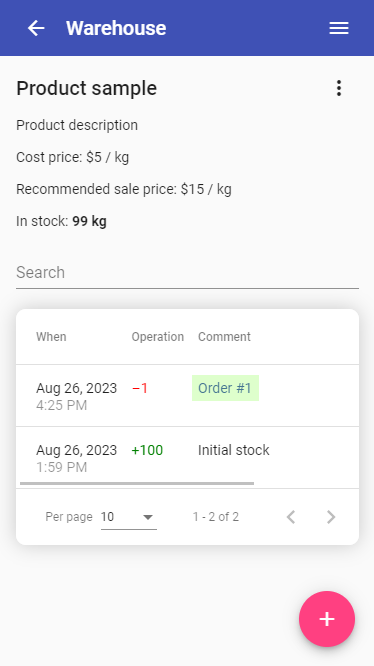The image size is (374, 666).
Task: Click the 1 - 2 of 2 pagination label
Action: 216,517
